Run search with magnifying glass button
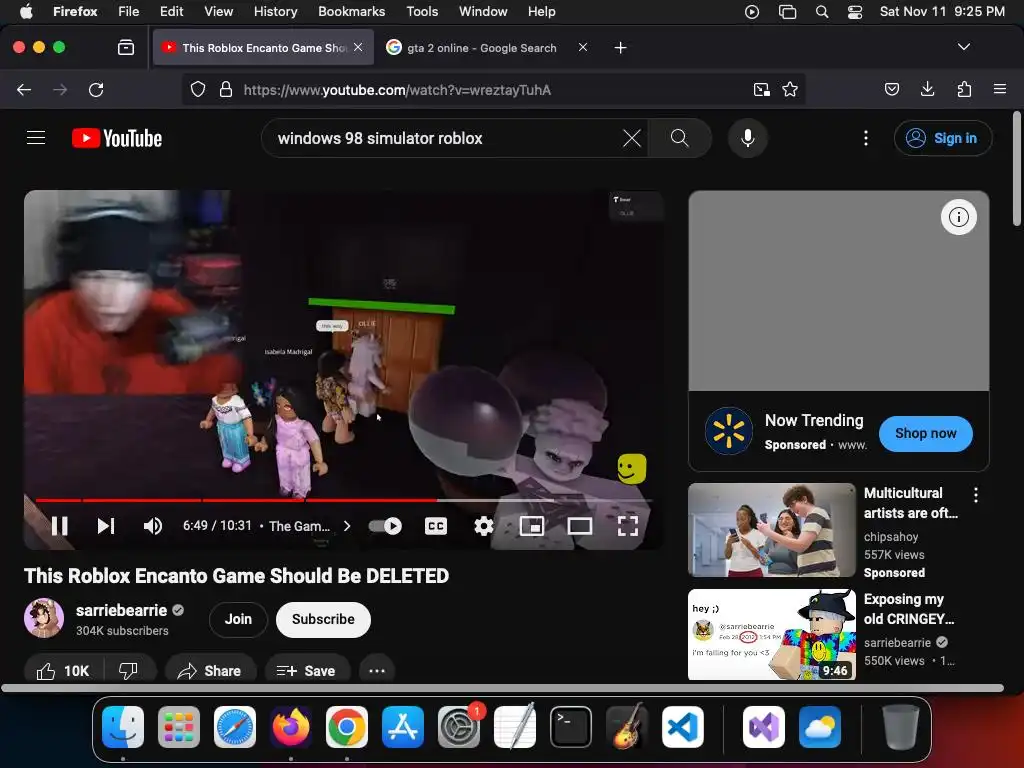Image resolution: width=1024 pixels, height=768 pixels. (679, 138)
